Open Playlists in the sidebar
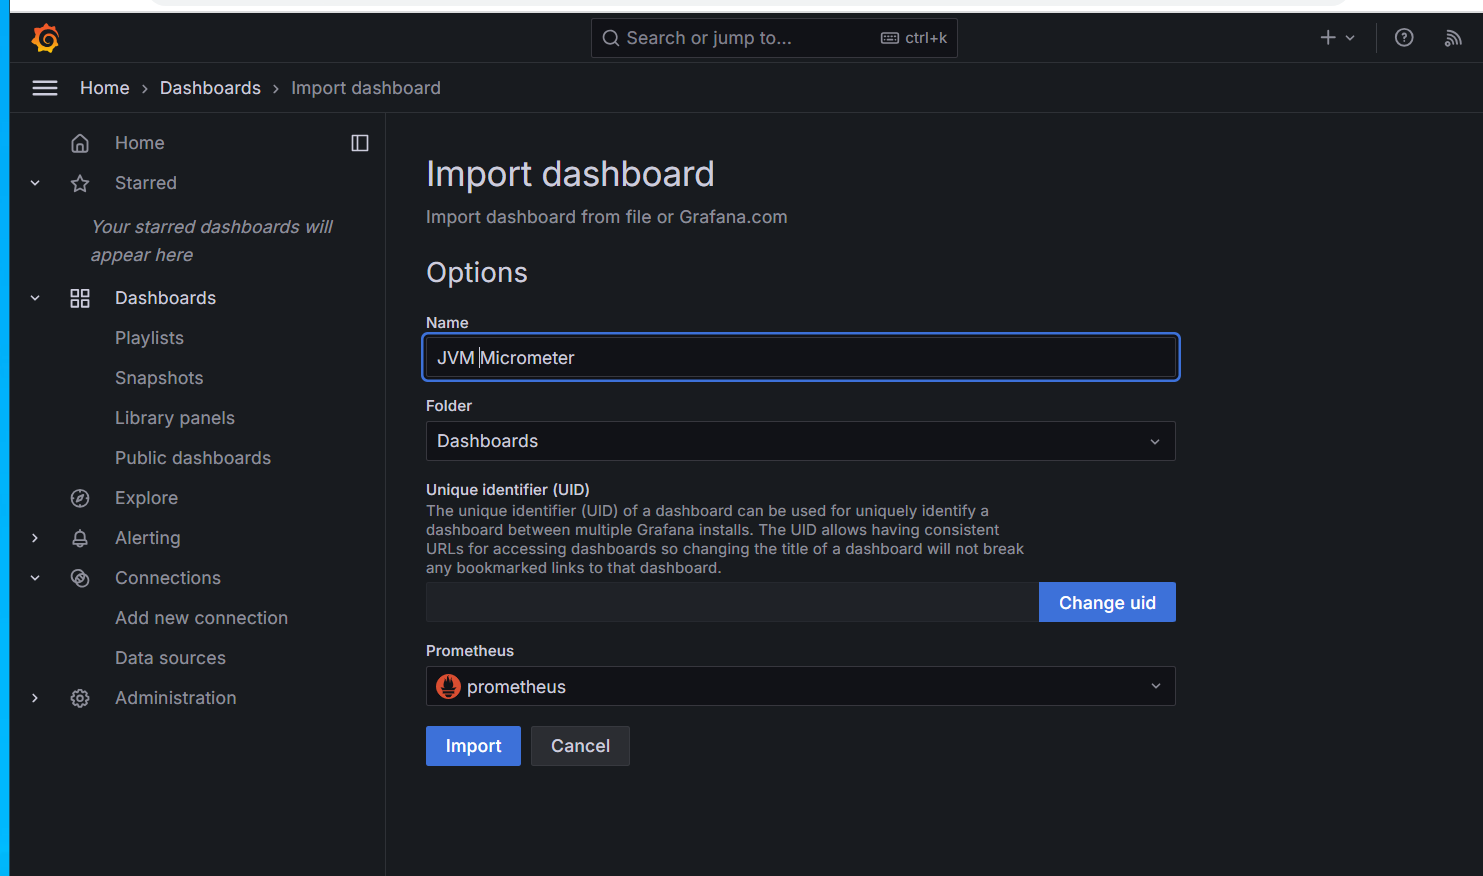Image resolution: width=1483 pixels, height=876 pixels. pos(149,338)
